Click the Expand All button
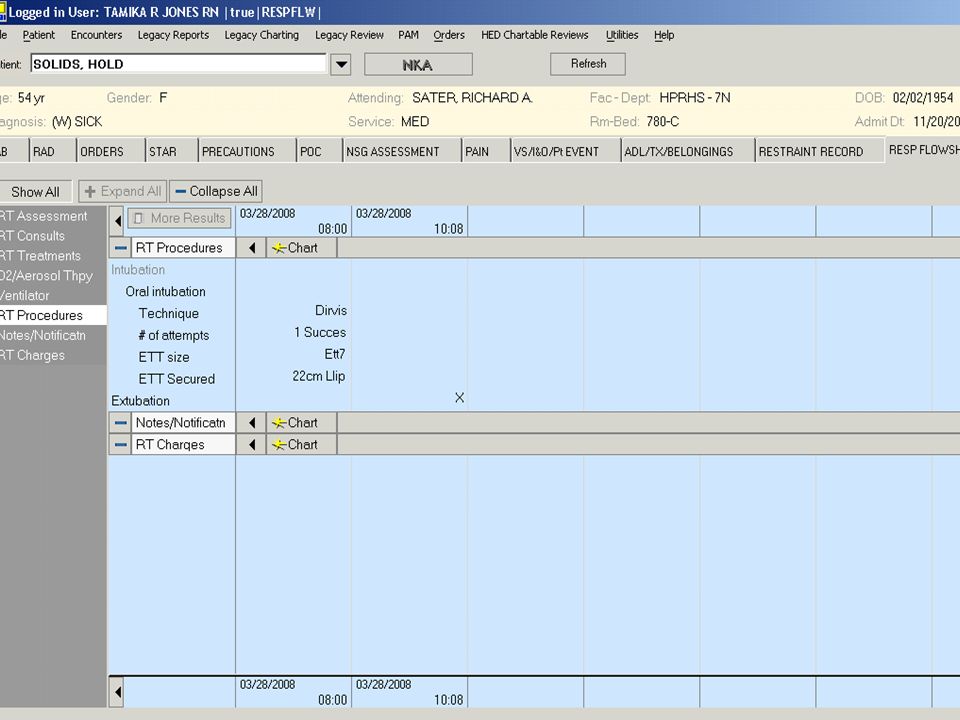The width and height of the screenshot is (960, 720). pyautogui.click(x=122, y=192)
